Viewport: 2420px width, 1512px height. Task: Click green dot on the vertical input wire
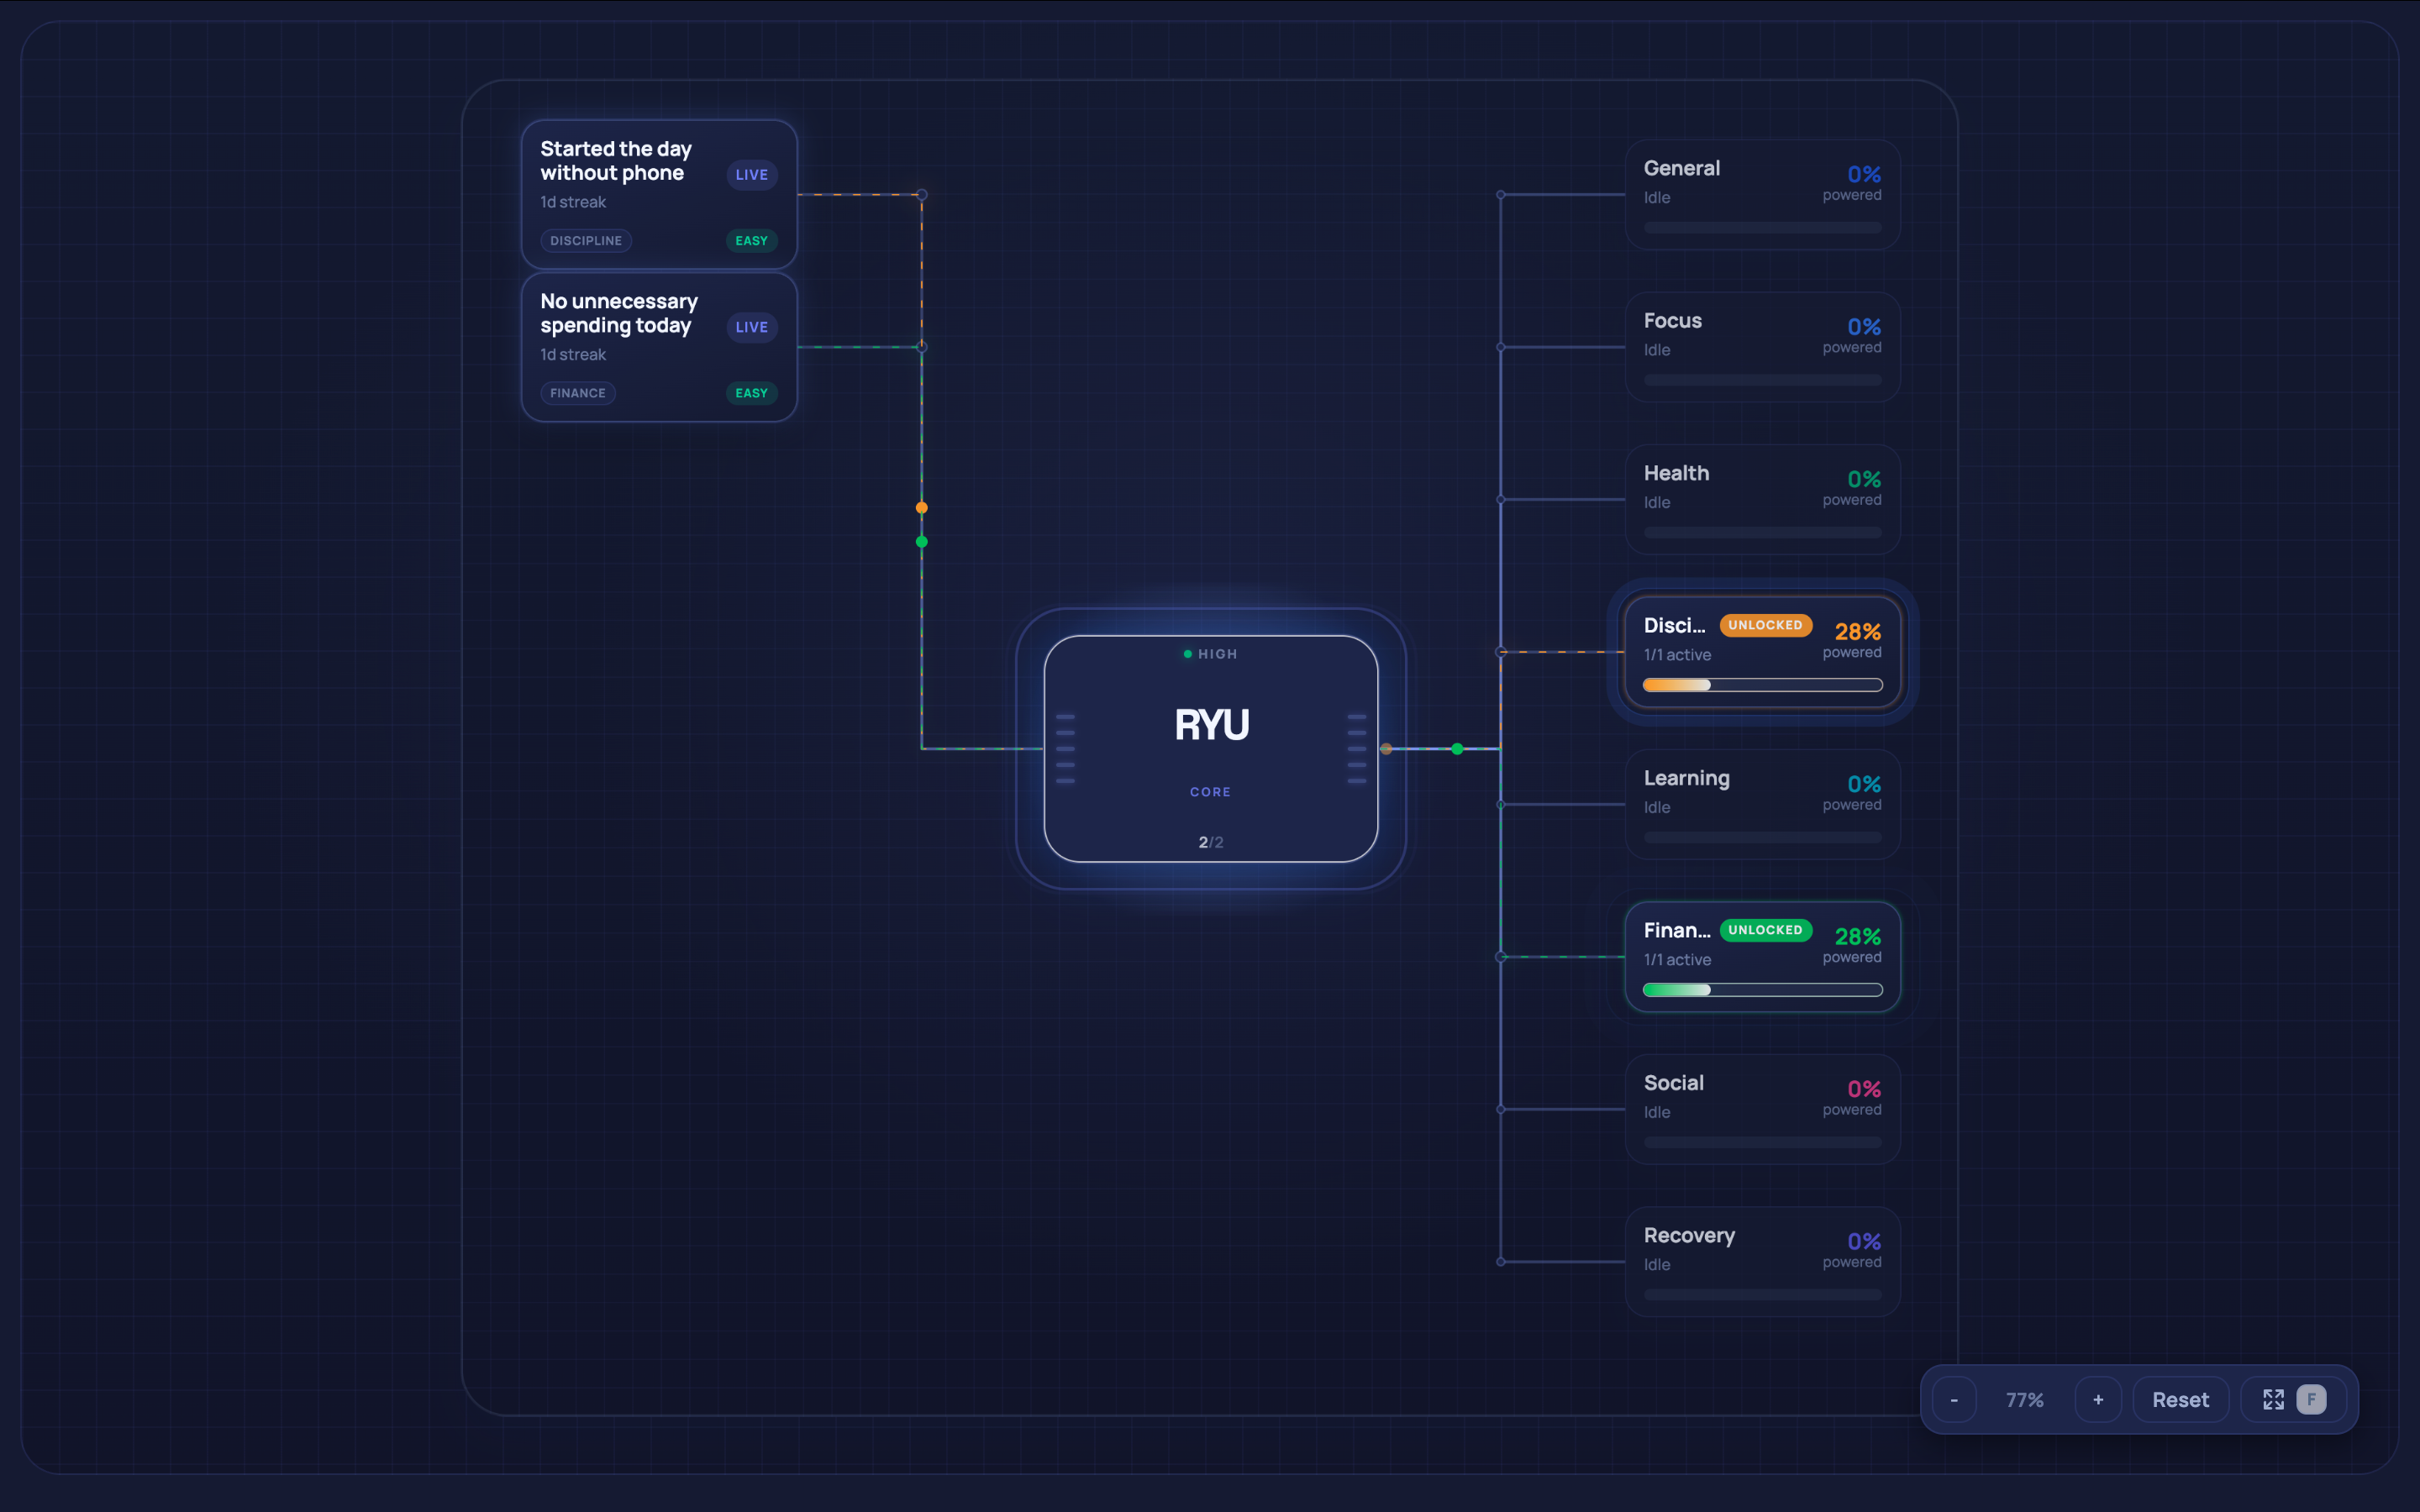point(922,542)
